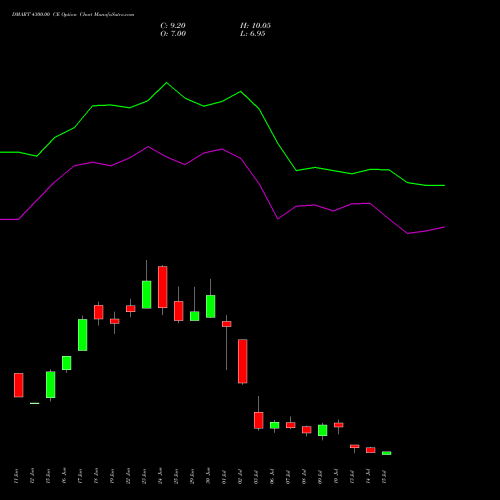Click the green candlestick for 09 Jul
The width and height of the screenshot is (500, 500).
point(323,430)
